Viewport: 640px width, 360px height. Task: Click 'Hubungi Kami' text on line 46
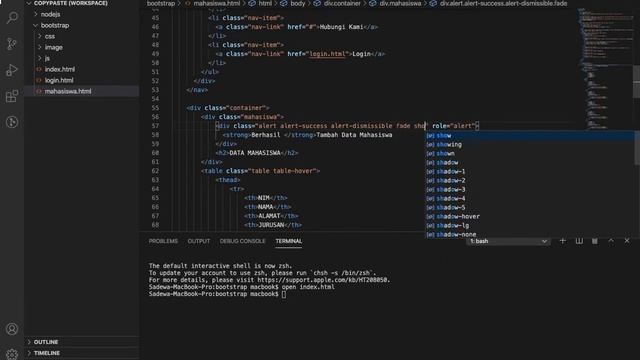point(341,27)
